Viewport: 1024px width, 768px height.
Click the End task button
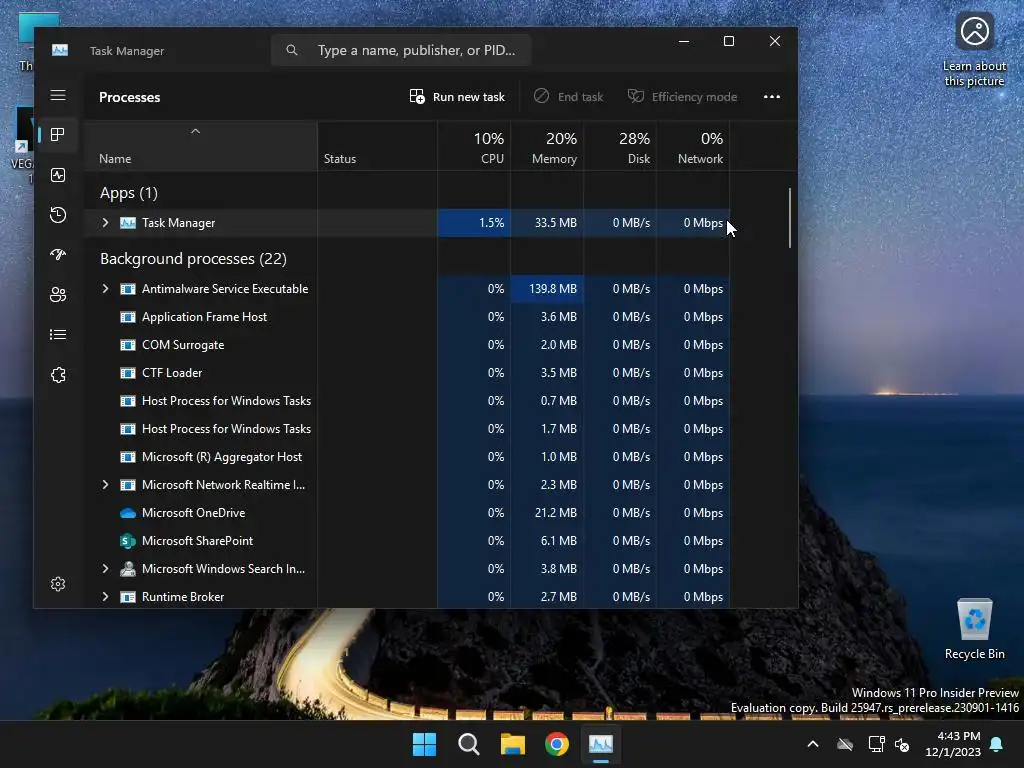[x=568, y=97]
